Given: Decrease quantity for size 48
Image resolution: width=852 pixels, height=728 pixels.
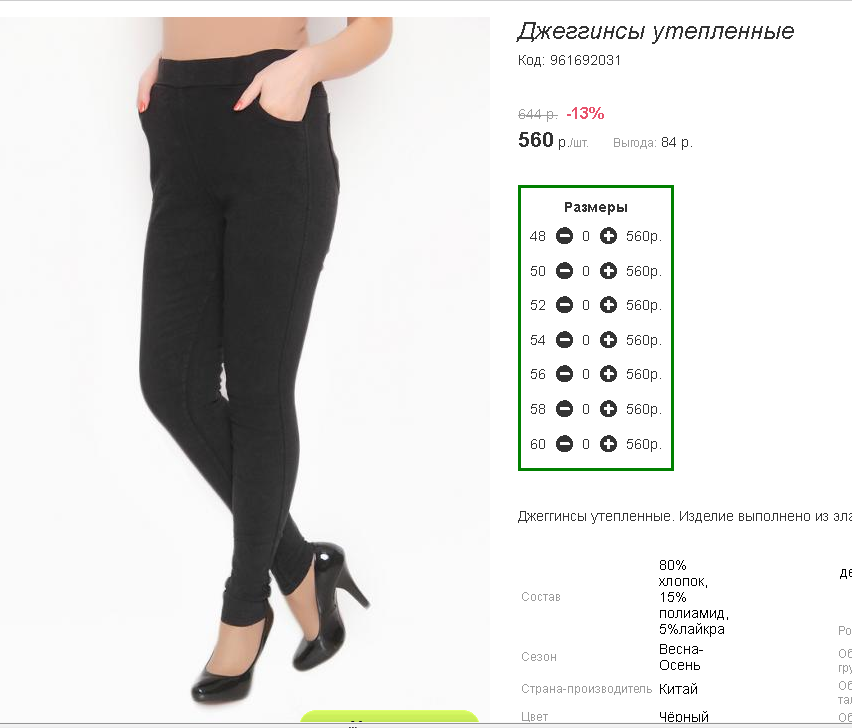Looking at the screenshot, I should [x=564, y=236].
